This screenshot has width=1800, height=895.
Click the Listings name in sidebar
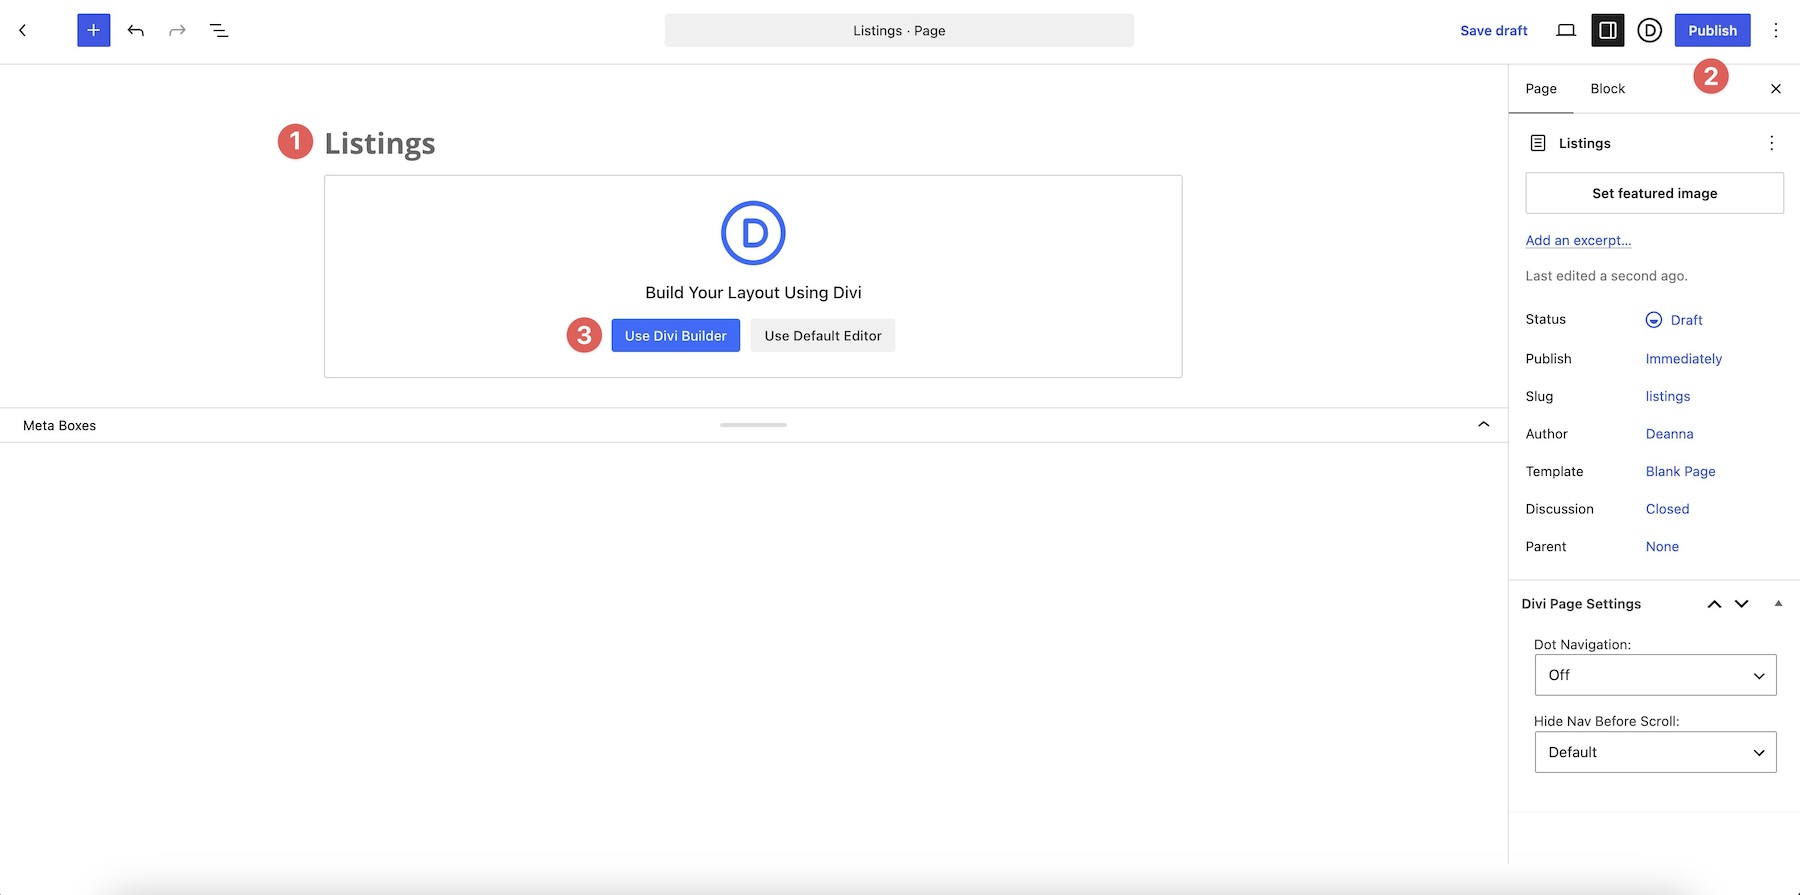(x=1584, y=143)
